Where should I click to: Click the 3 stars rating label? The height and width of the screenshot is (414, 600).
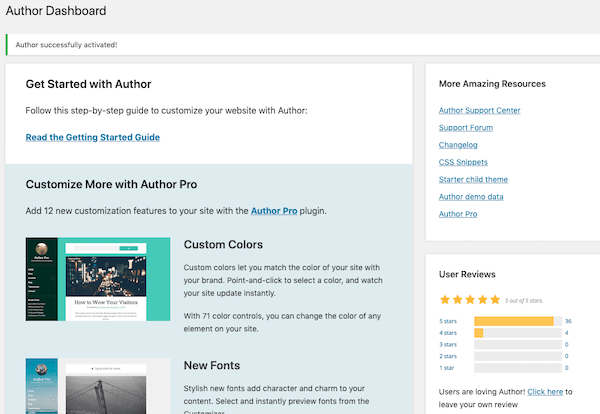448,345
